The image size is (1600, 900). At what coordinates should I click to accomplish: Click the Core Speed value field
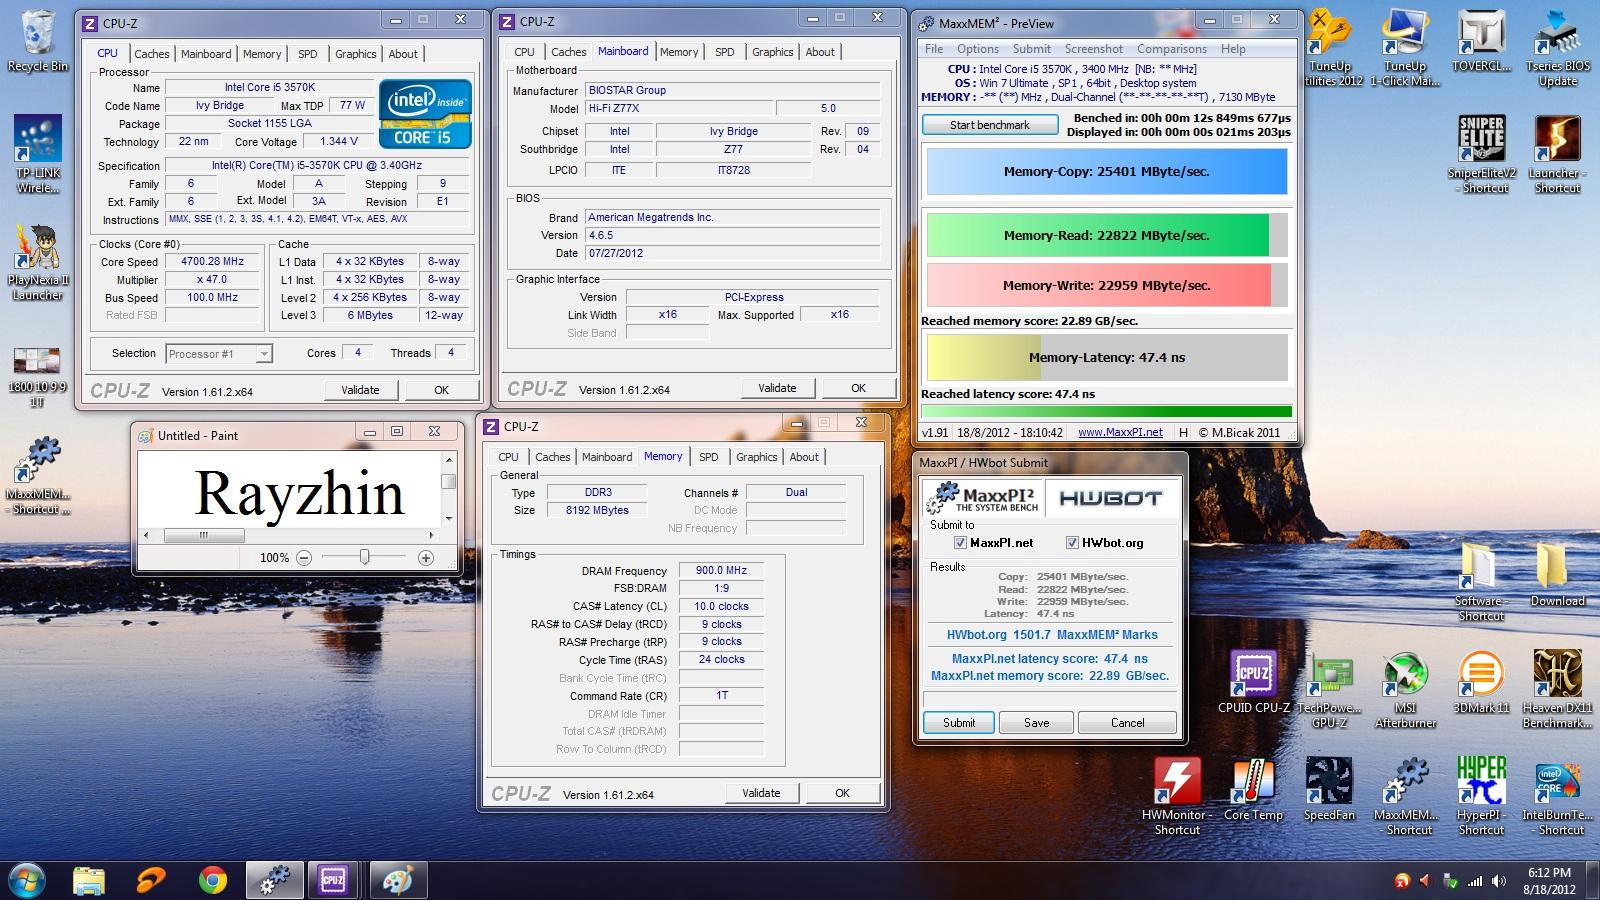click(211, 262)
